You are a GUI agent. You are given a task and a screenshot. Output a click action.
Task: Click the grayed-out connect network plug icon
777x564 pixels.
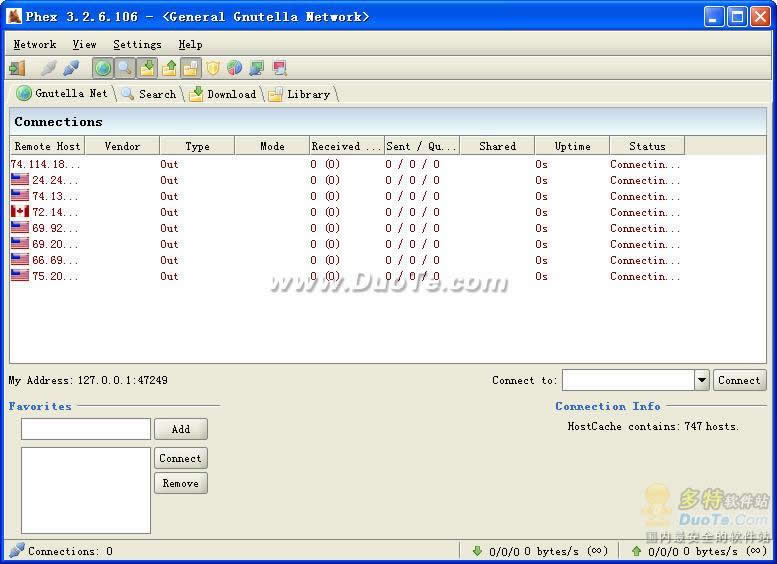click(x=49, y=68)
